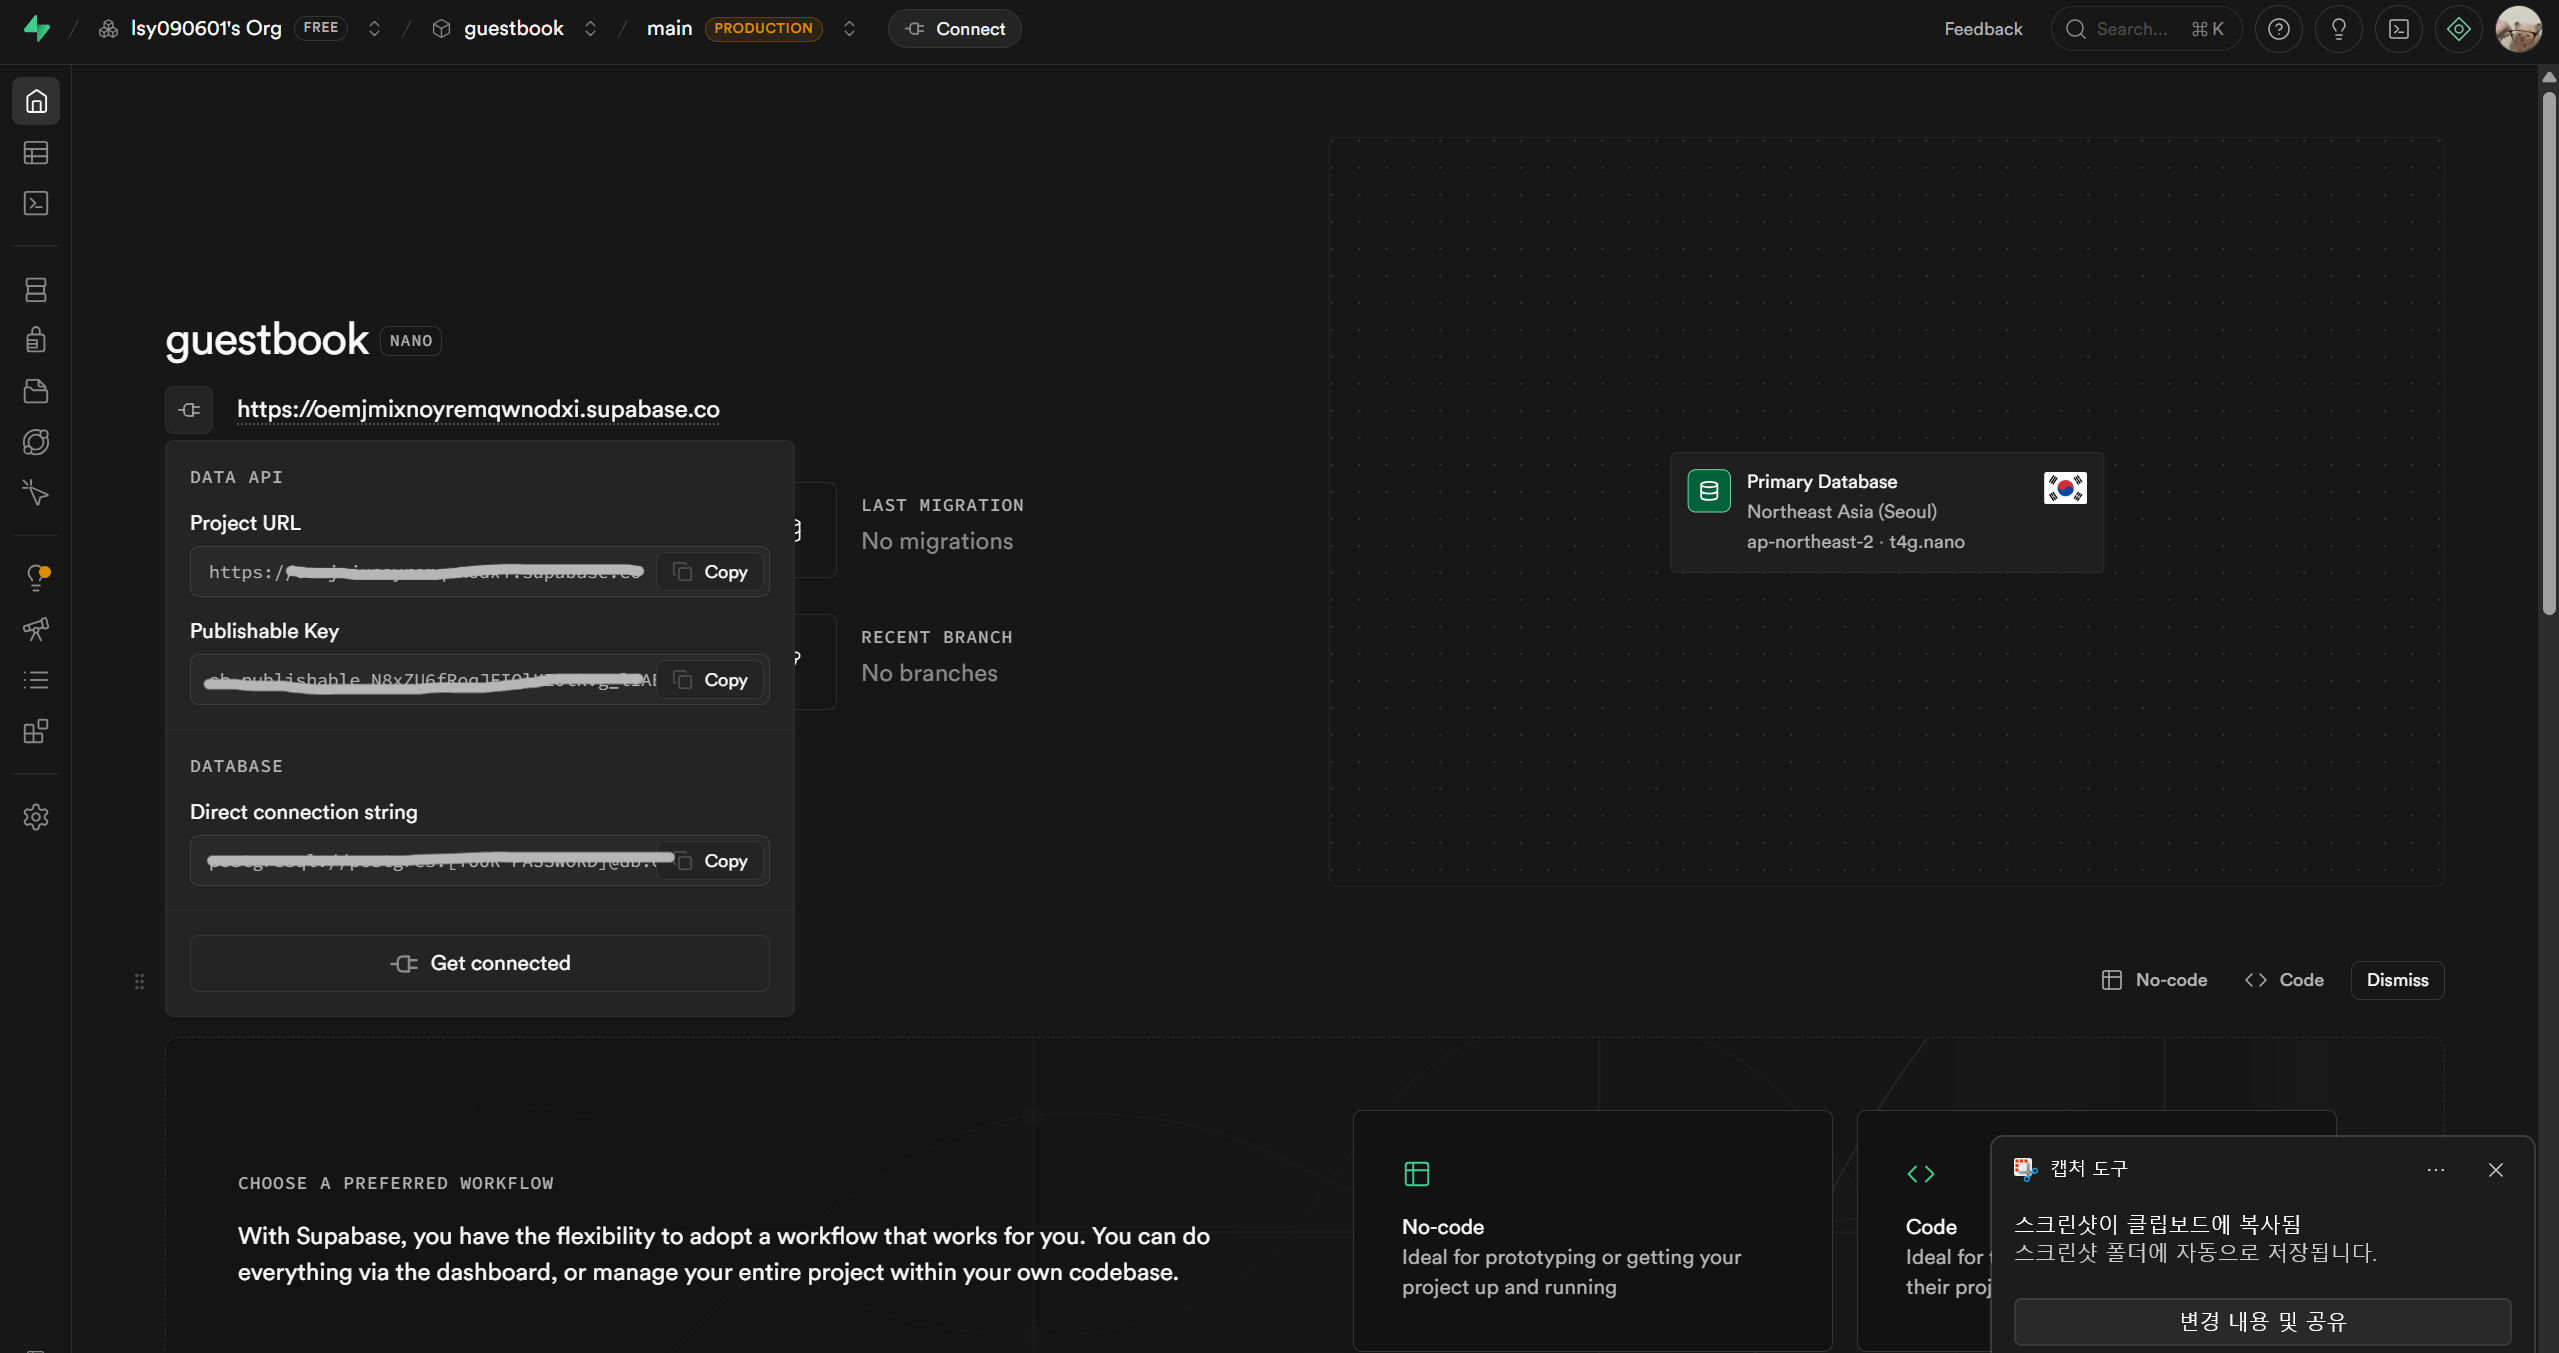Open the Table Editor sidebar icon

[36, 153]
